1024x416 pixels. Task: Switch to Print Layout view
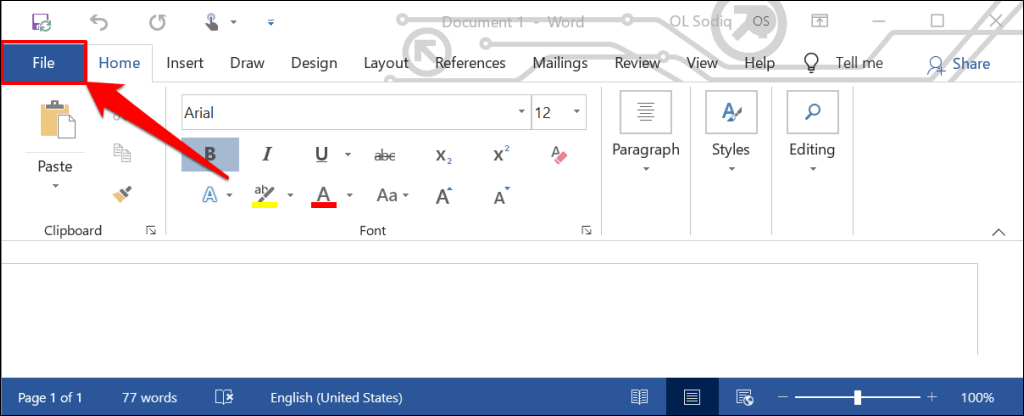tap(692, 397)
